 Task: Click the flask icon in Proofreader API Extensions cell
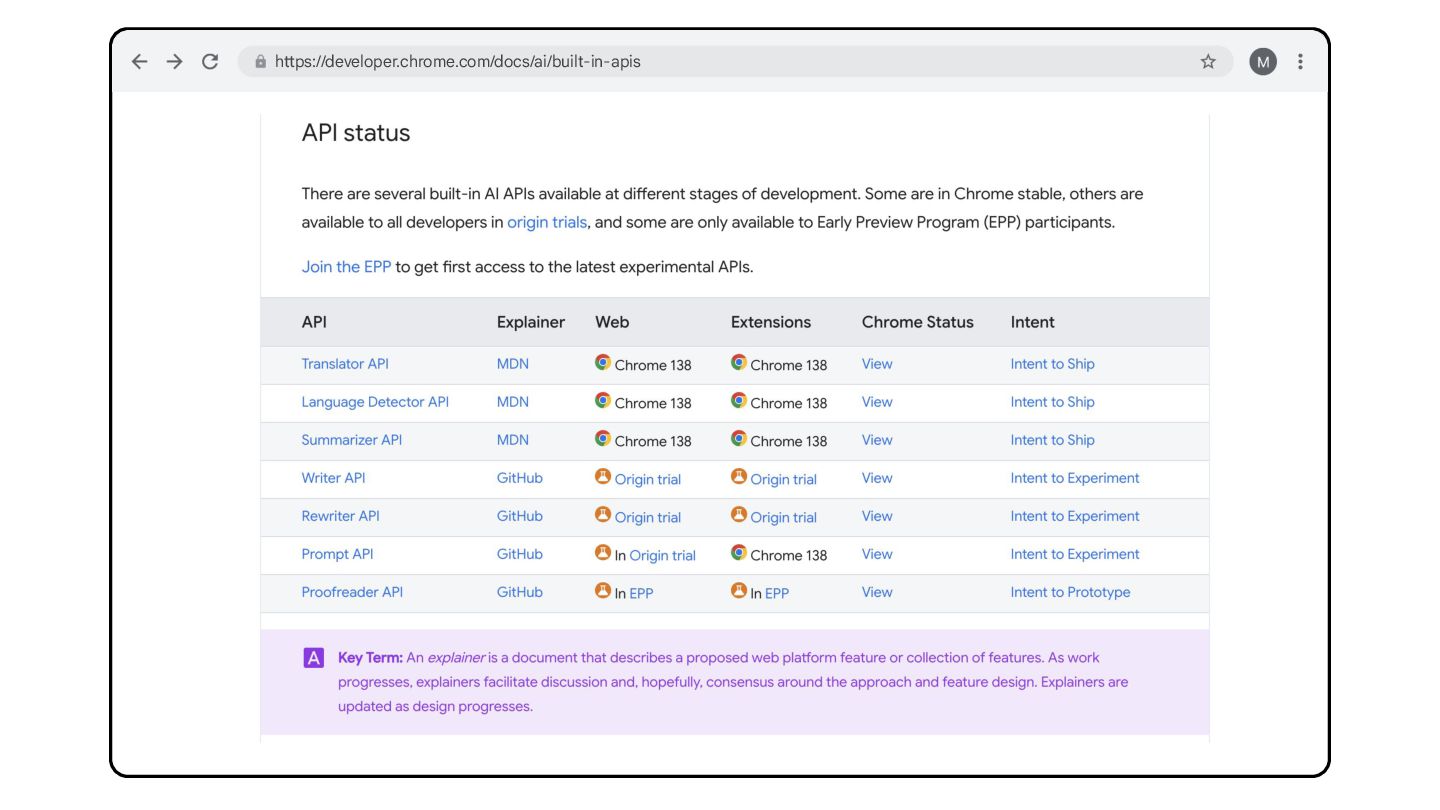click(739, 591)
